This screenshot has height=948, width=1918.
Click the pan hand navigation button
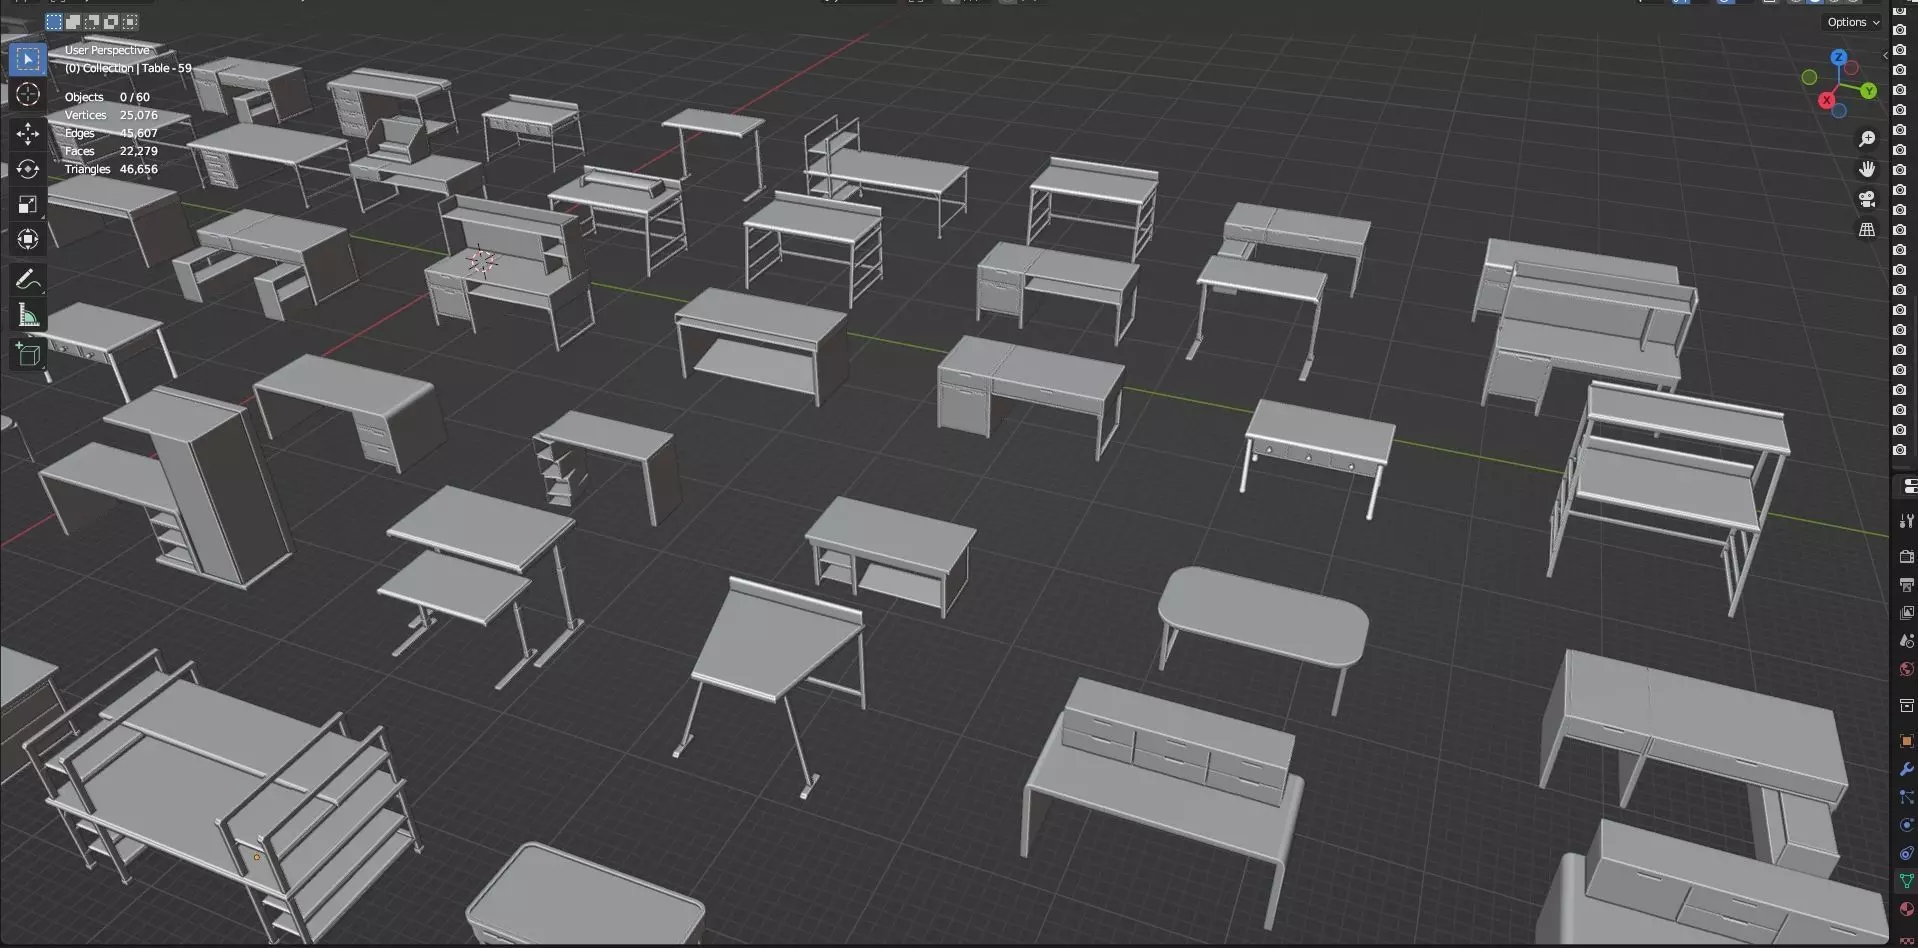coord(1867,169)
